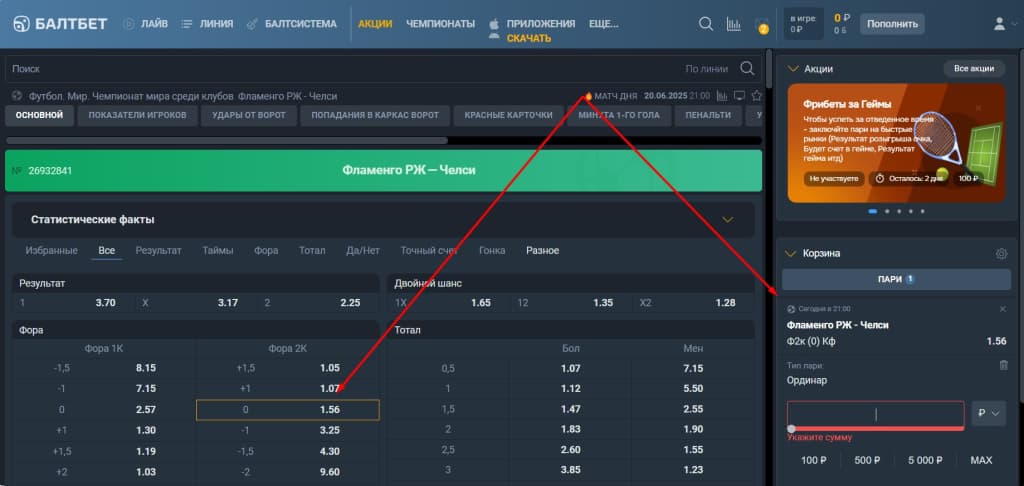The image size is (1024, 486).
Task: Open Приложения menu item
Action: click(541, 24)
